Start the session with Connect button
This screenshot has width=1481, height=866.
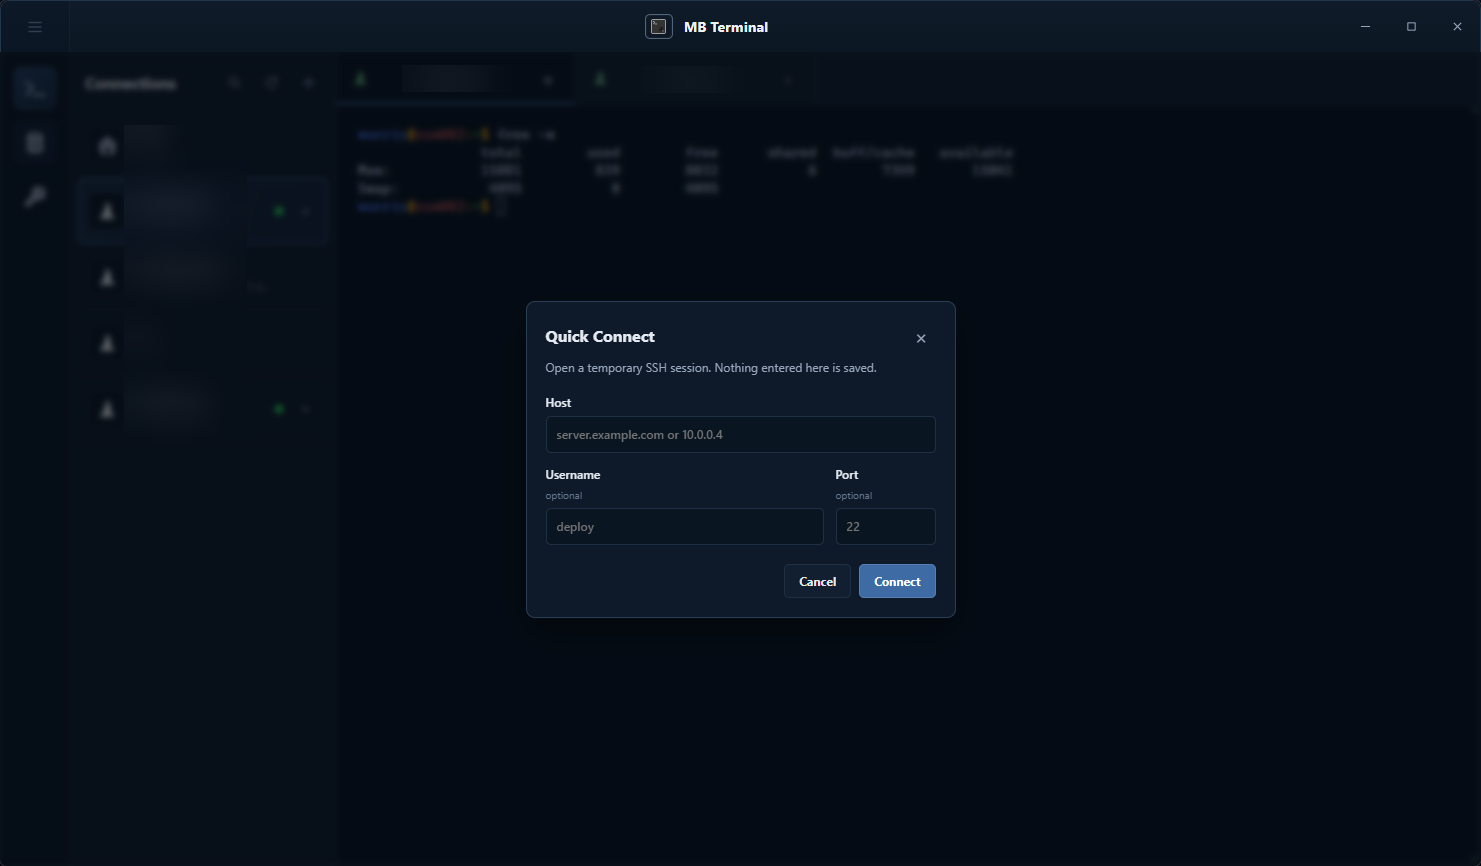897,581
